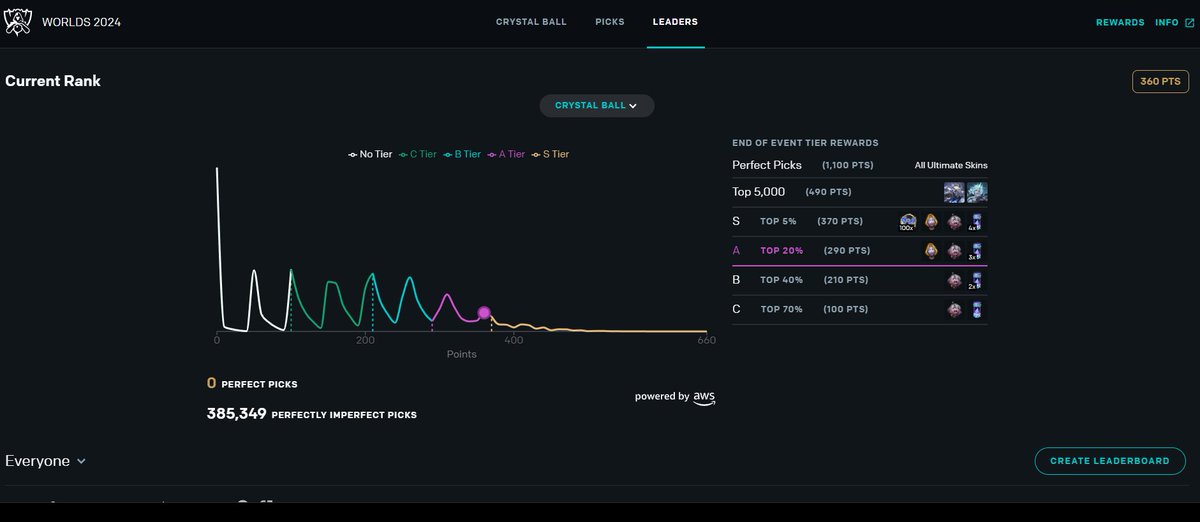Click the (1,100 PTS) value

tap(847, 166)
